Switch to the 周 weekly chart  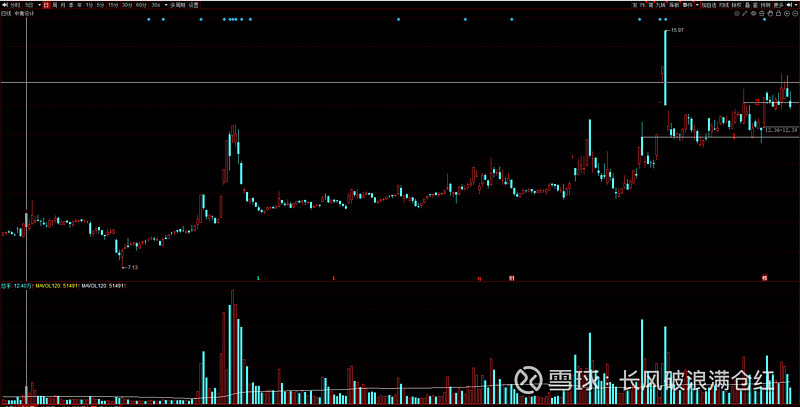tap(55, 5)
